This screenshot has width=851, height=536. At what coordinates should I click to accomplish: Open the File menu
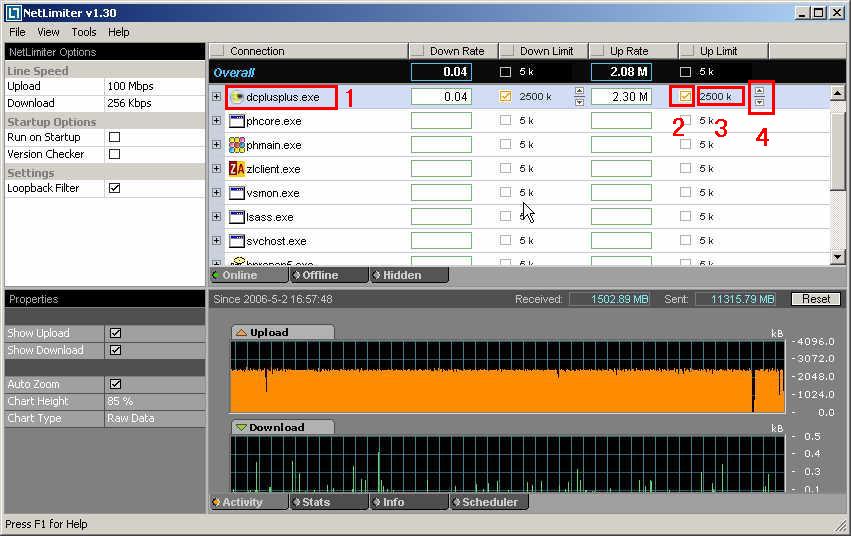[17, 33]
